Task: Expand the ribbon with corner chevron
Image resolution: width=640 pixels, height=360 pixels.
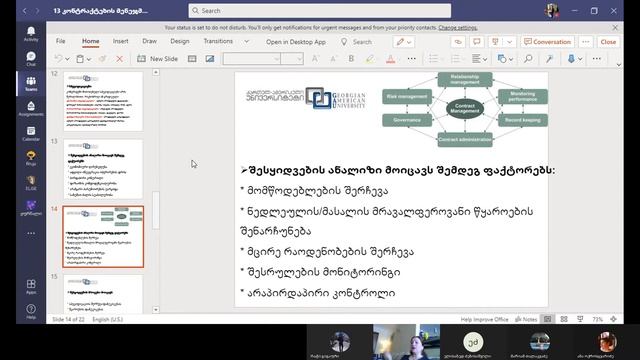Action: tap(618, 64)
